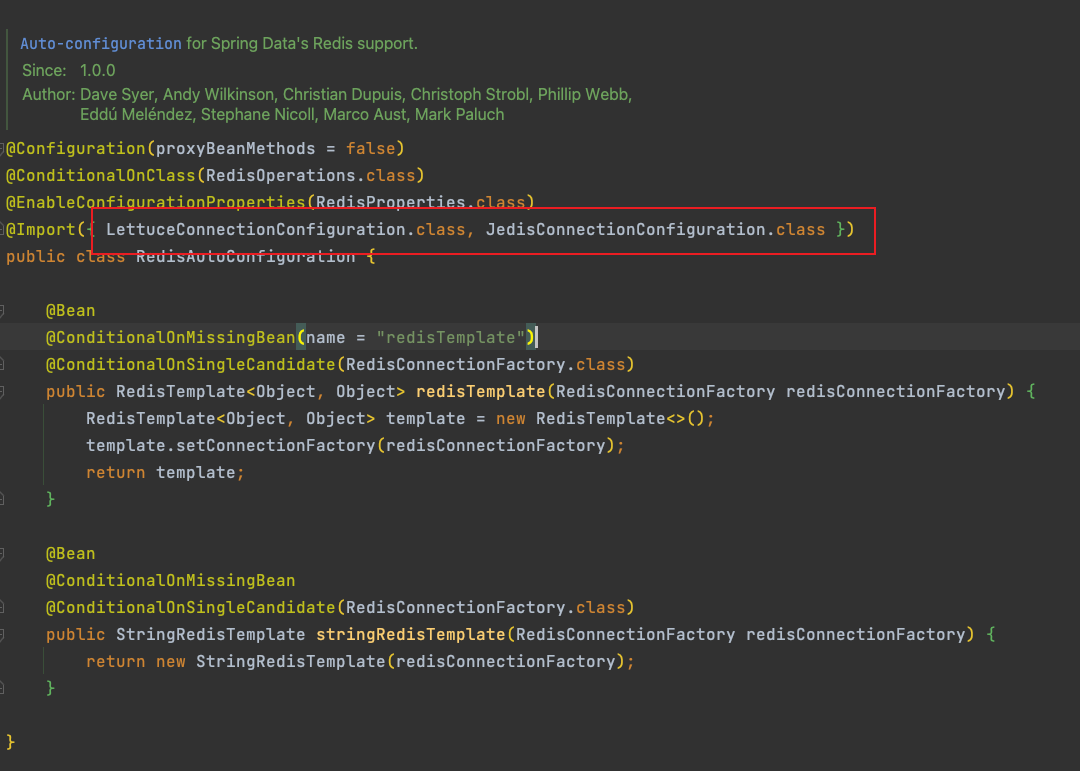1080x771 pixels.
Task: Click the redisConnectionFactory parameter of redisTemplate method
Action: tap(896, 391)
